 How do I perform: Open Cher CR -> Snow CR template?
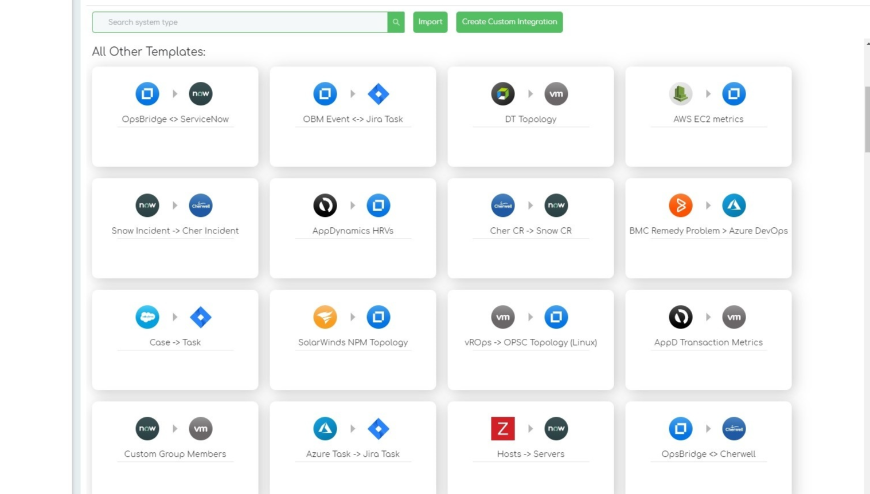coord(530,230)
